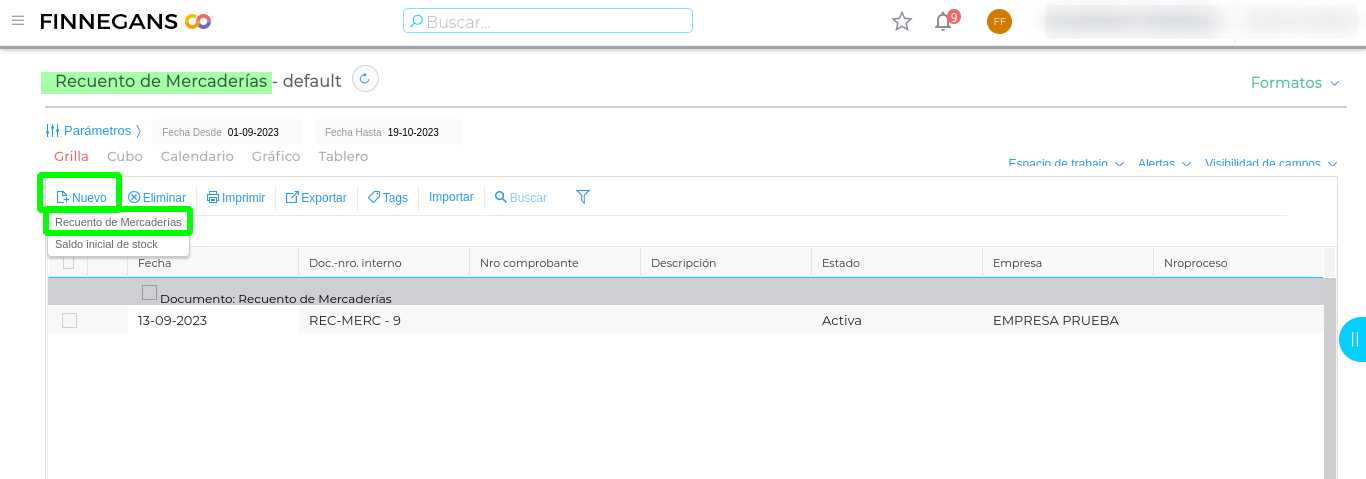Set the Fecha Desde date field
Image resolution: width=1366 pixels, height=479 pixels.
click(x=228, y=132)
